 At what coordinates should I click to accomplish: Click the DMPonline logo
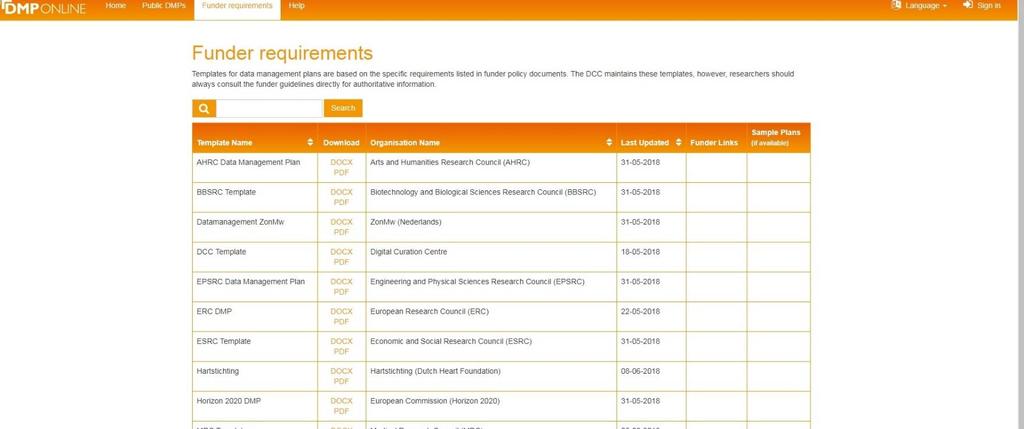coord(43,7)
